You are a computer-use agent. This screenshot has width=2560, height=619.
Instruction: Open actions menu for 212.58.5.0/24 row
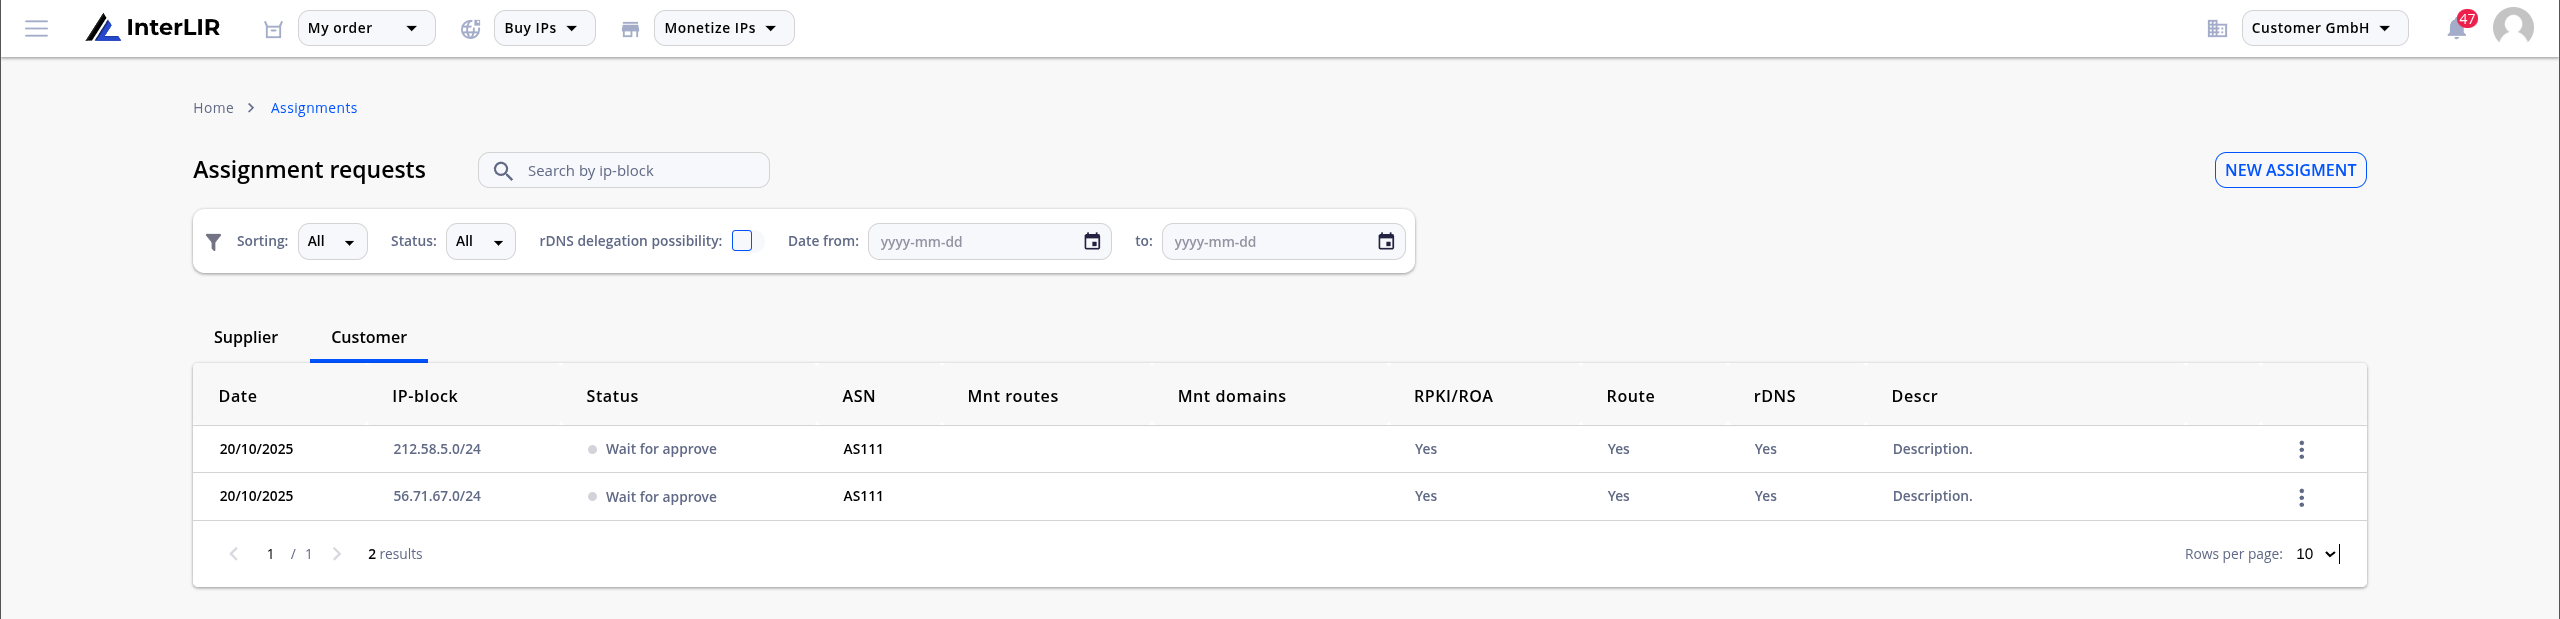[x=2301, y=450]
